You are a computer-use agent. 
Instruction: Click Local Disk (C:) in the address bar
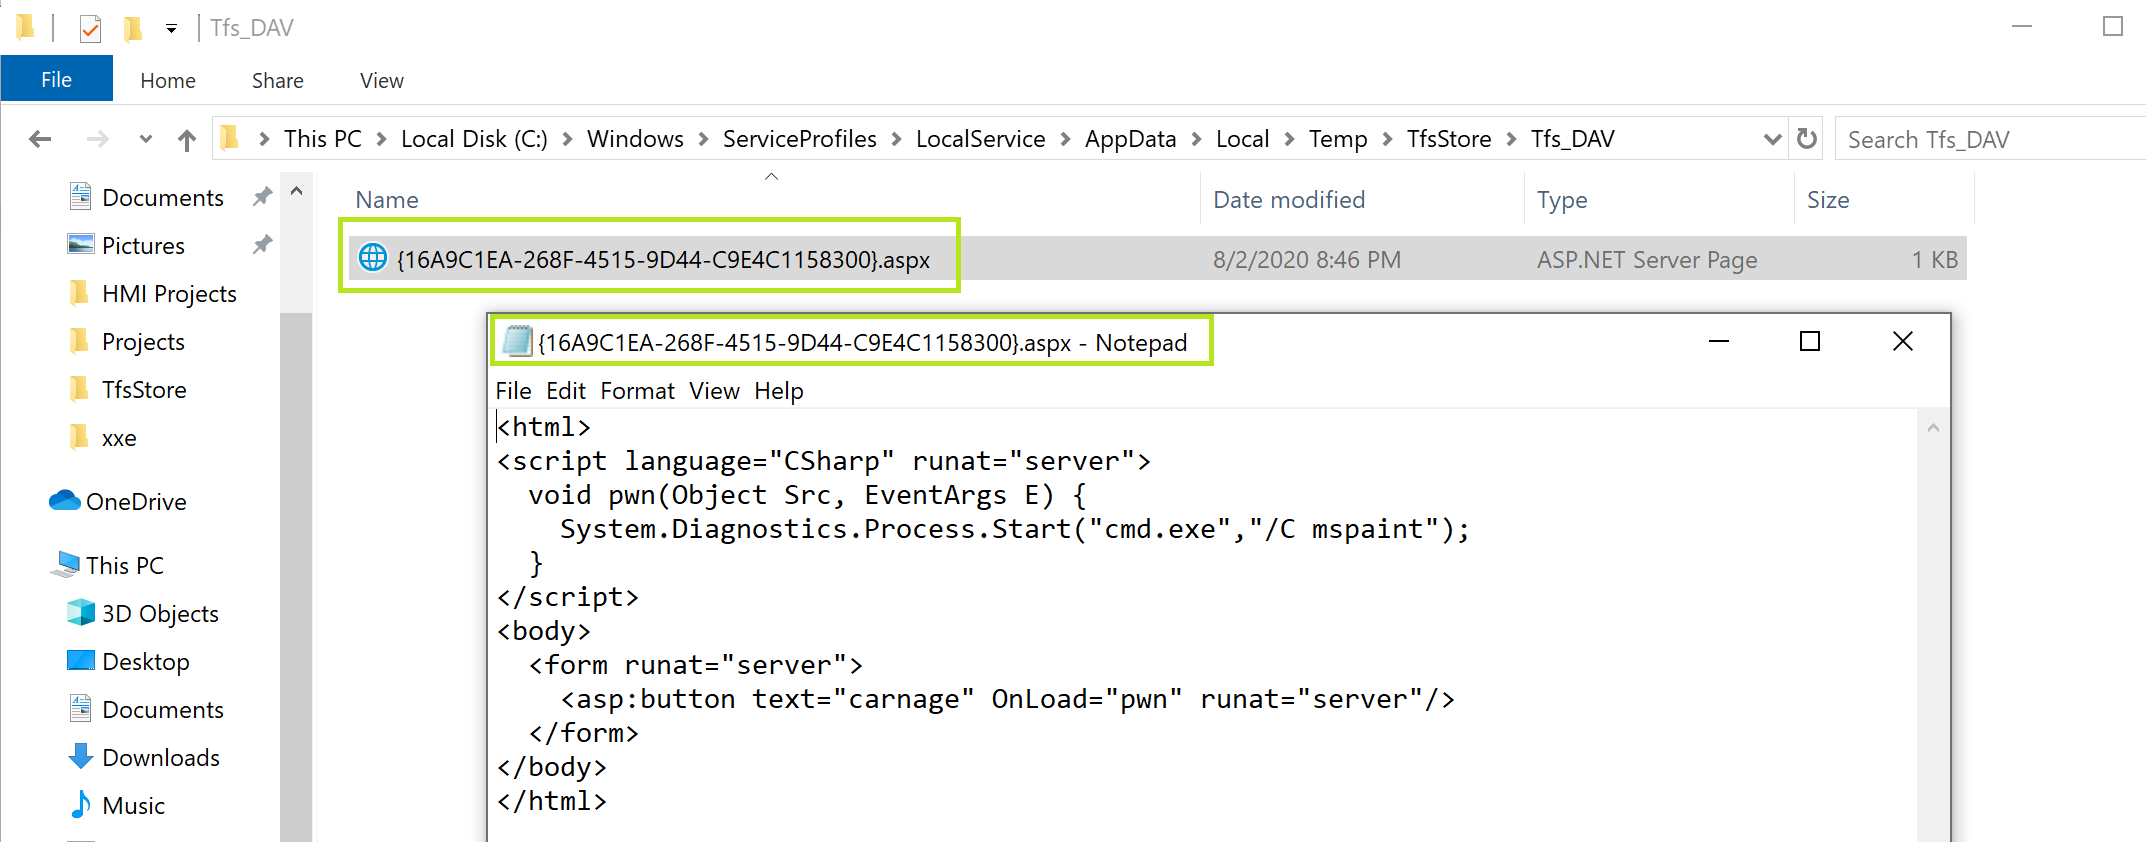(474, 139)
